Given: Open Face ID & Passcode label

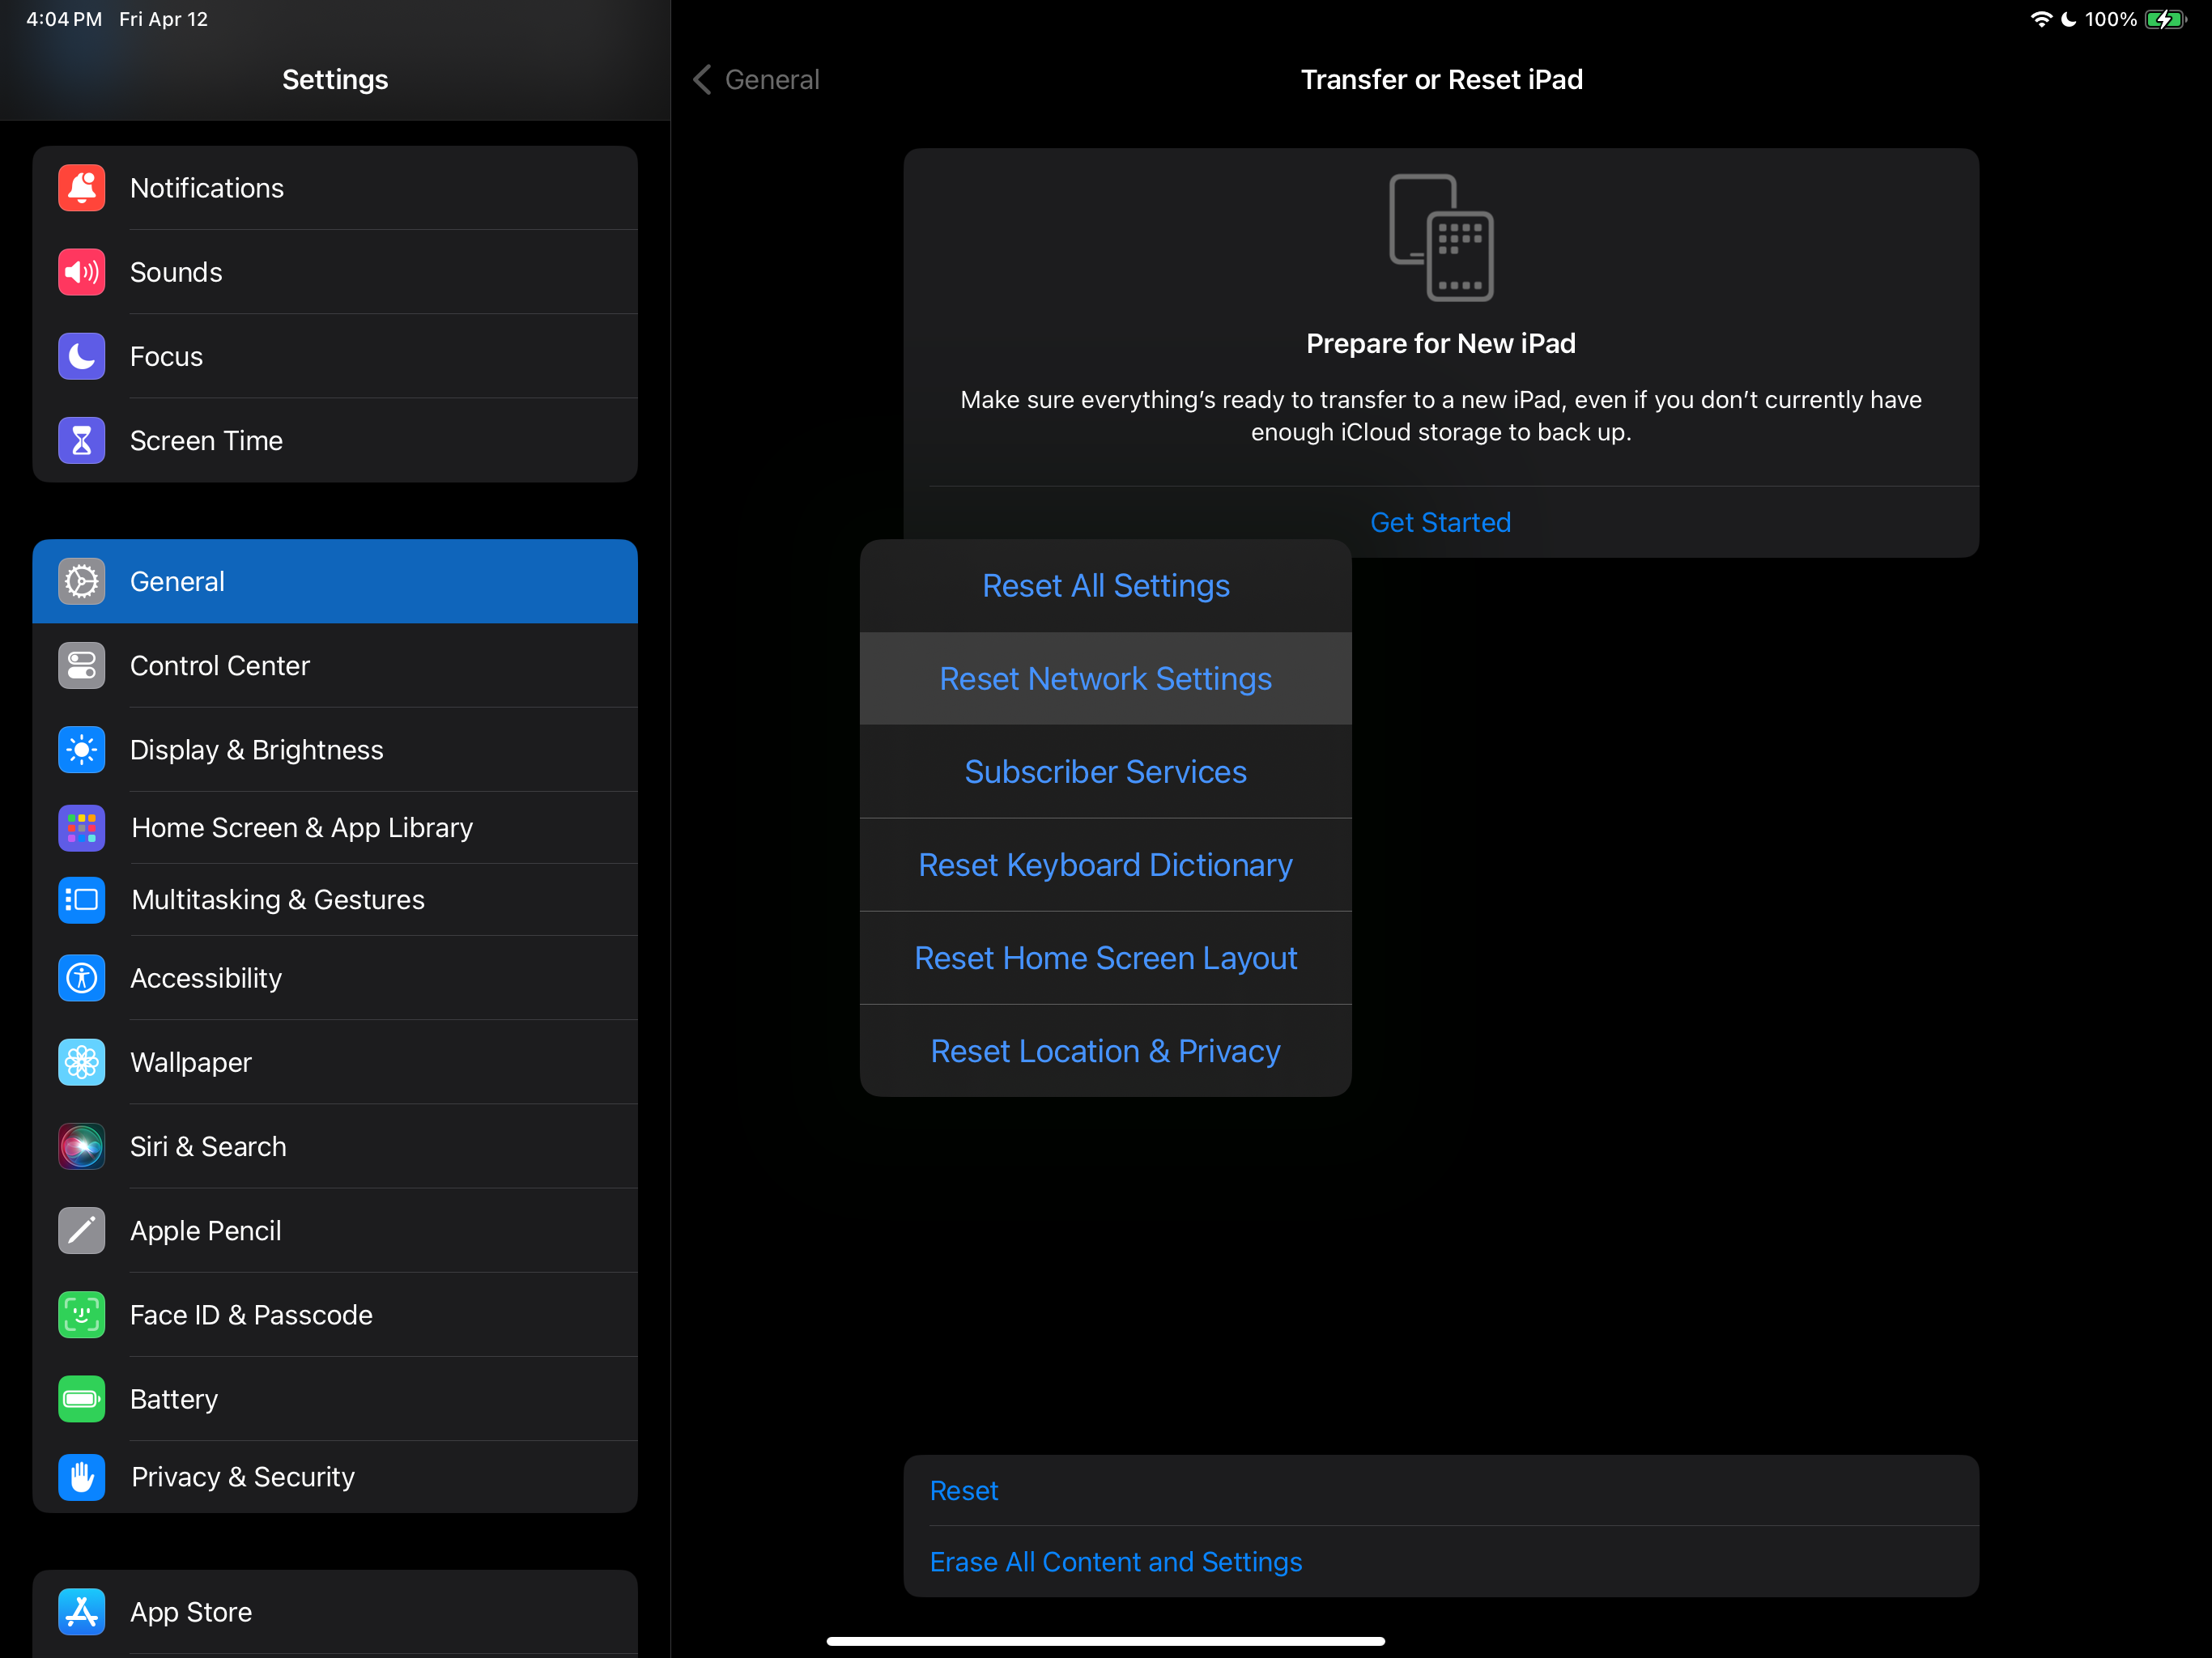Looking at the screenshot, I should tap(251, 1314).
